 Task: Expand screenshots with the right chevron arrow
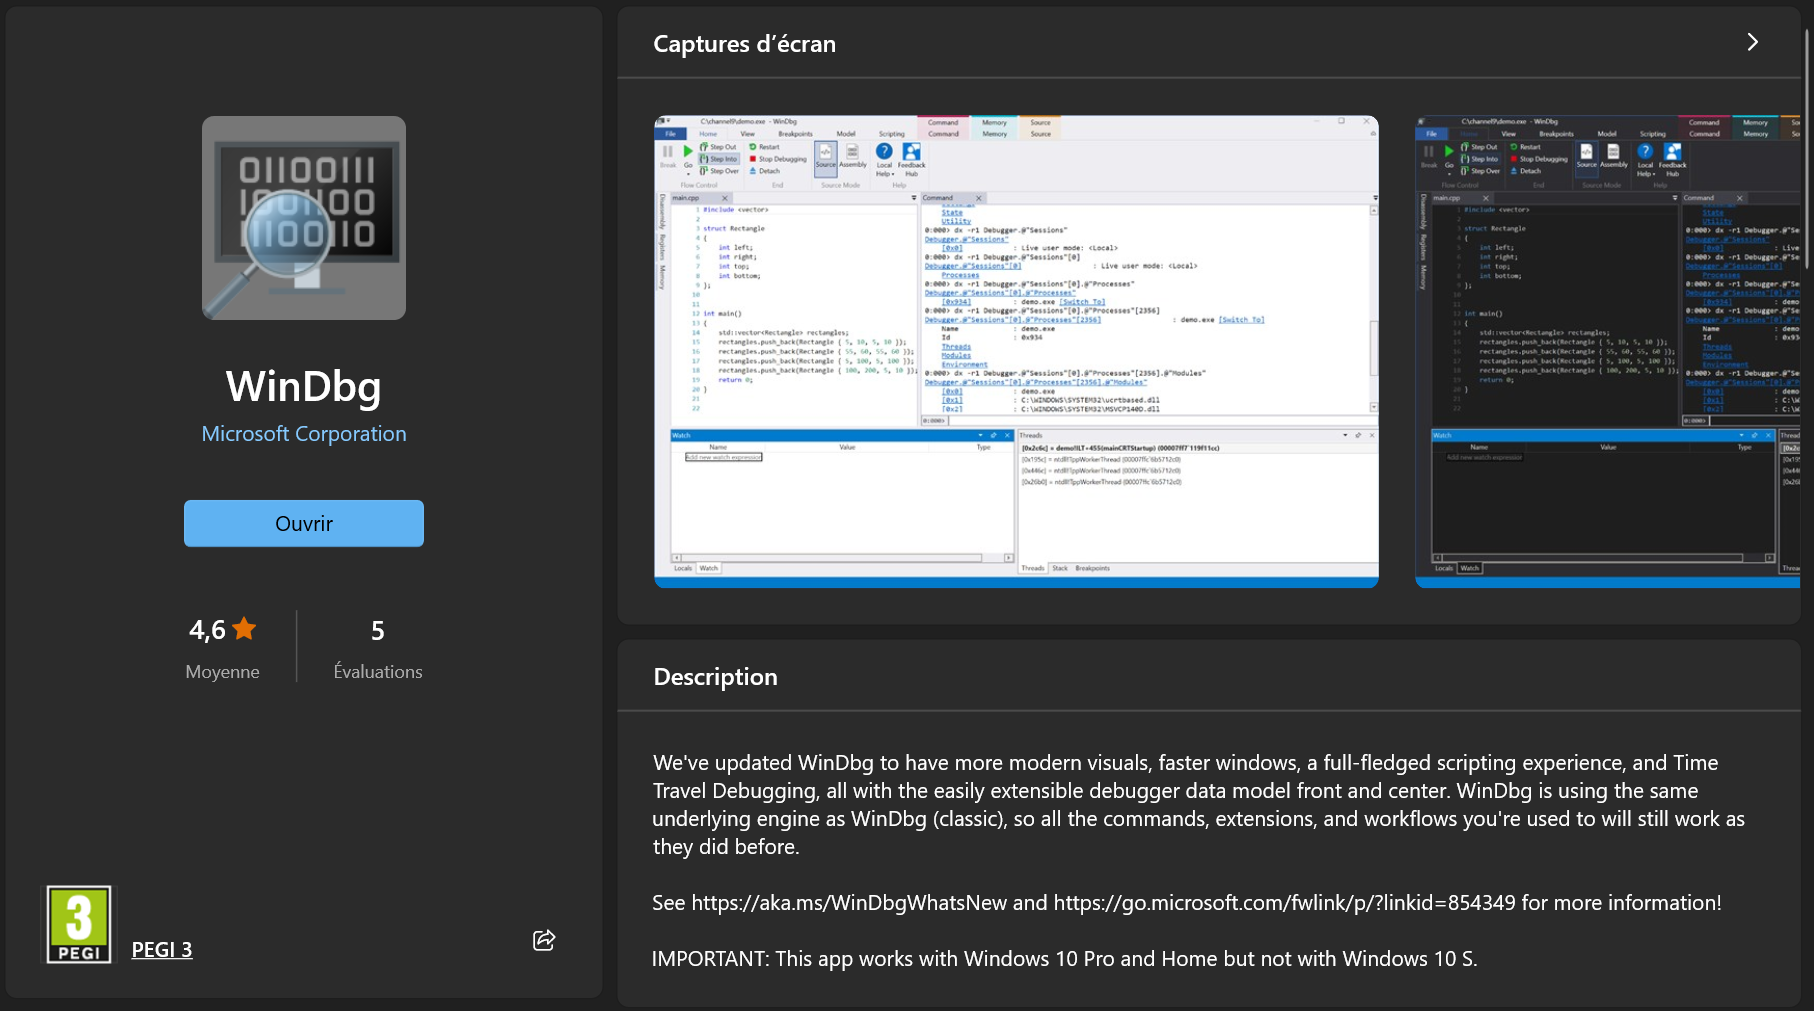[1752, 42]
